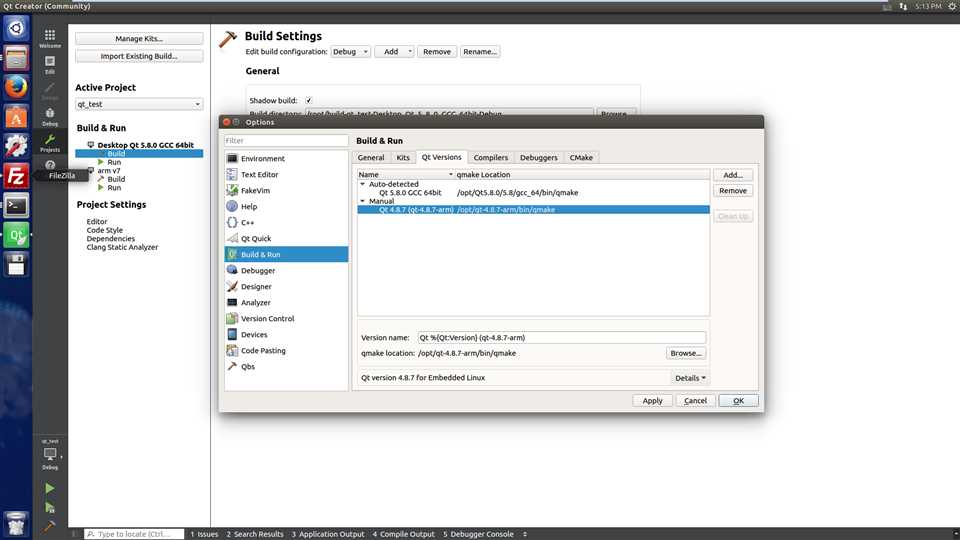
Task: Click Cancel in the Options dialog
Action: [695, 400]
